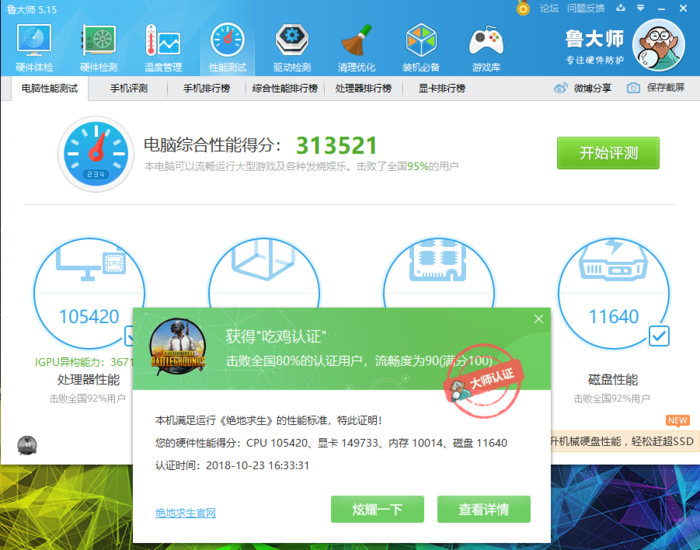Click the performance gauge dial icon
This screenshot has height=550, width=700.
pos(96,154)
